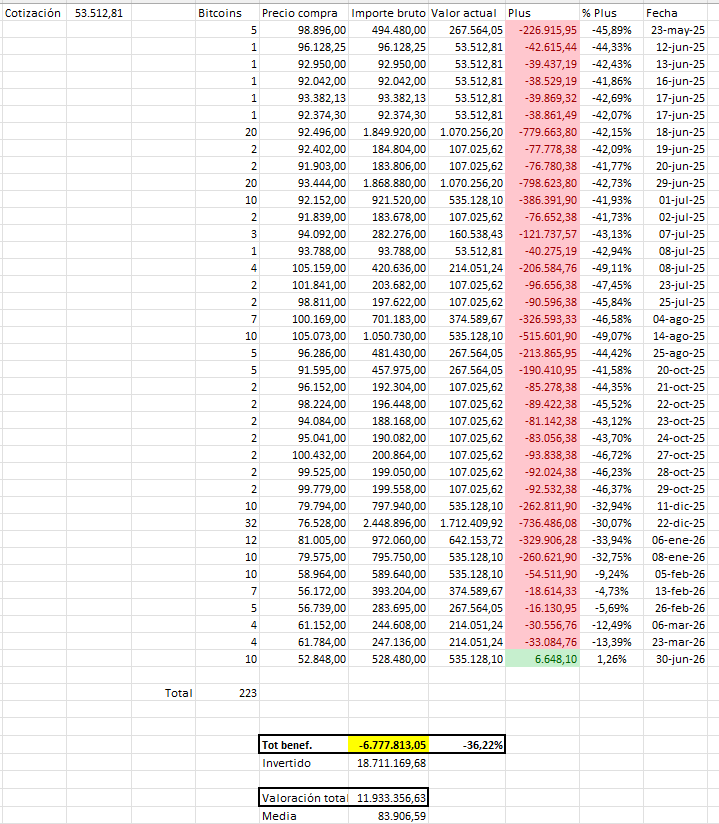Image resolution: width=719 pixels, height=824 pixels.
Task: Click the Importe bruto header cell
Action: click(388, 13)
